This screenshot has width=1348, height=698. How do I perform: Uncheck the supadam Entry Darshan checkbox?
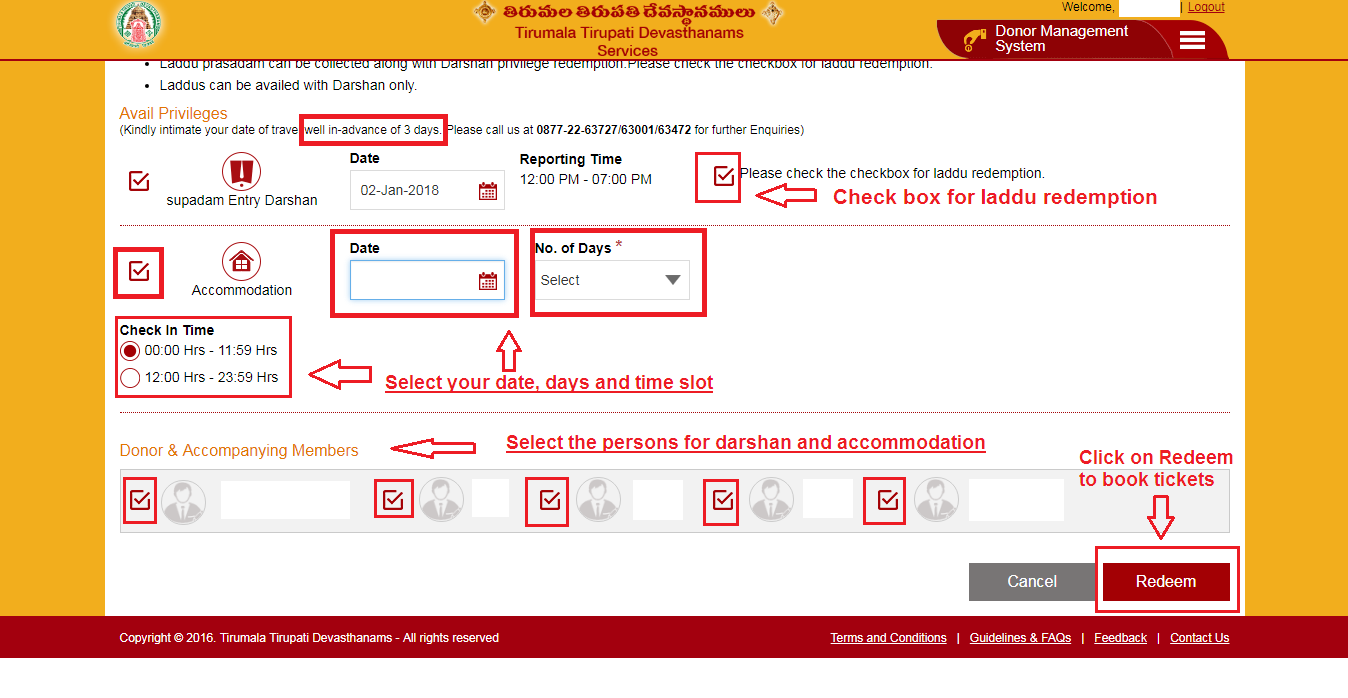(139, 181)
